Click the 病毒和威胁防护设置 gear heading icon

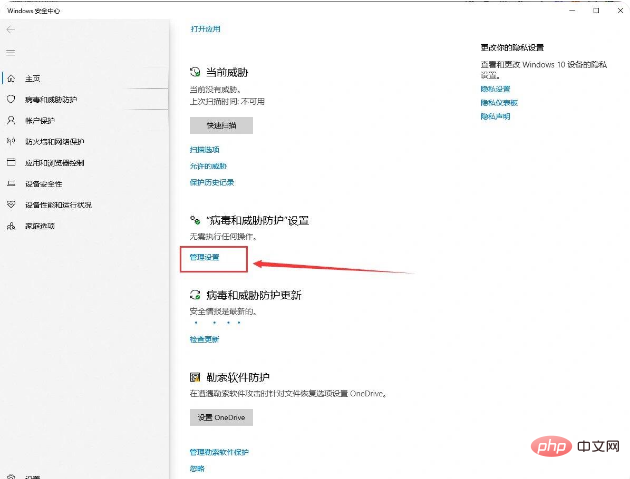tap(195, 220)
